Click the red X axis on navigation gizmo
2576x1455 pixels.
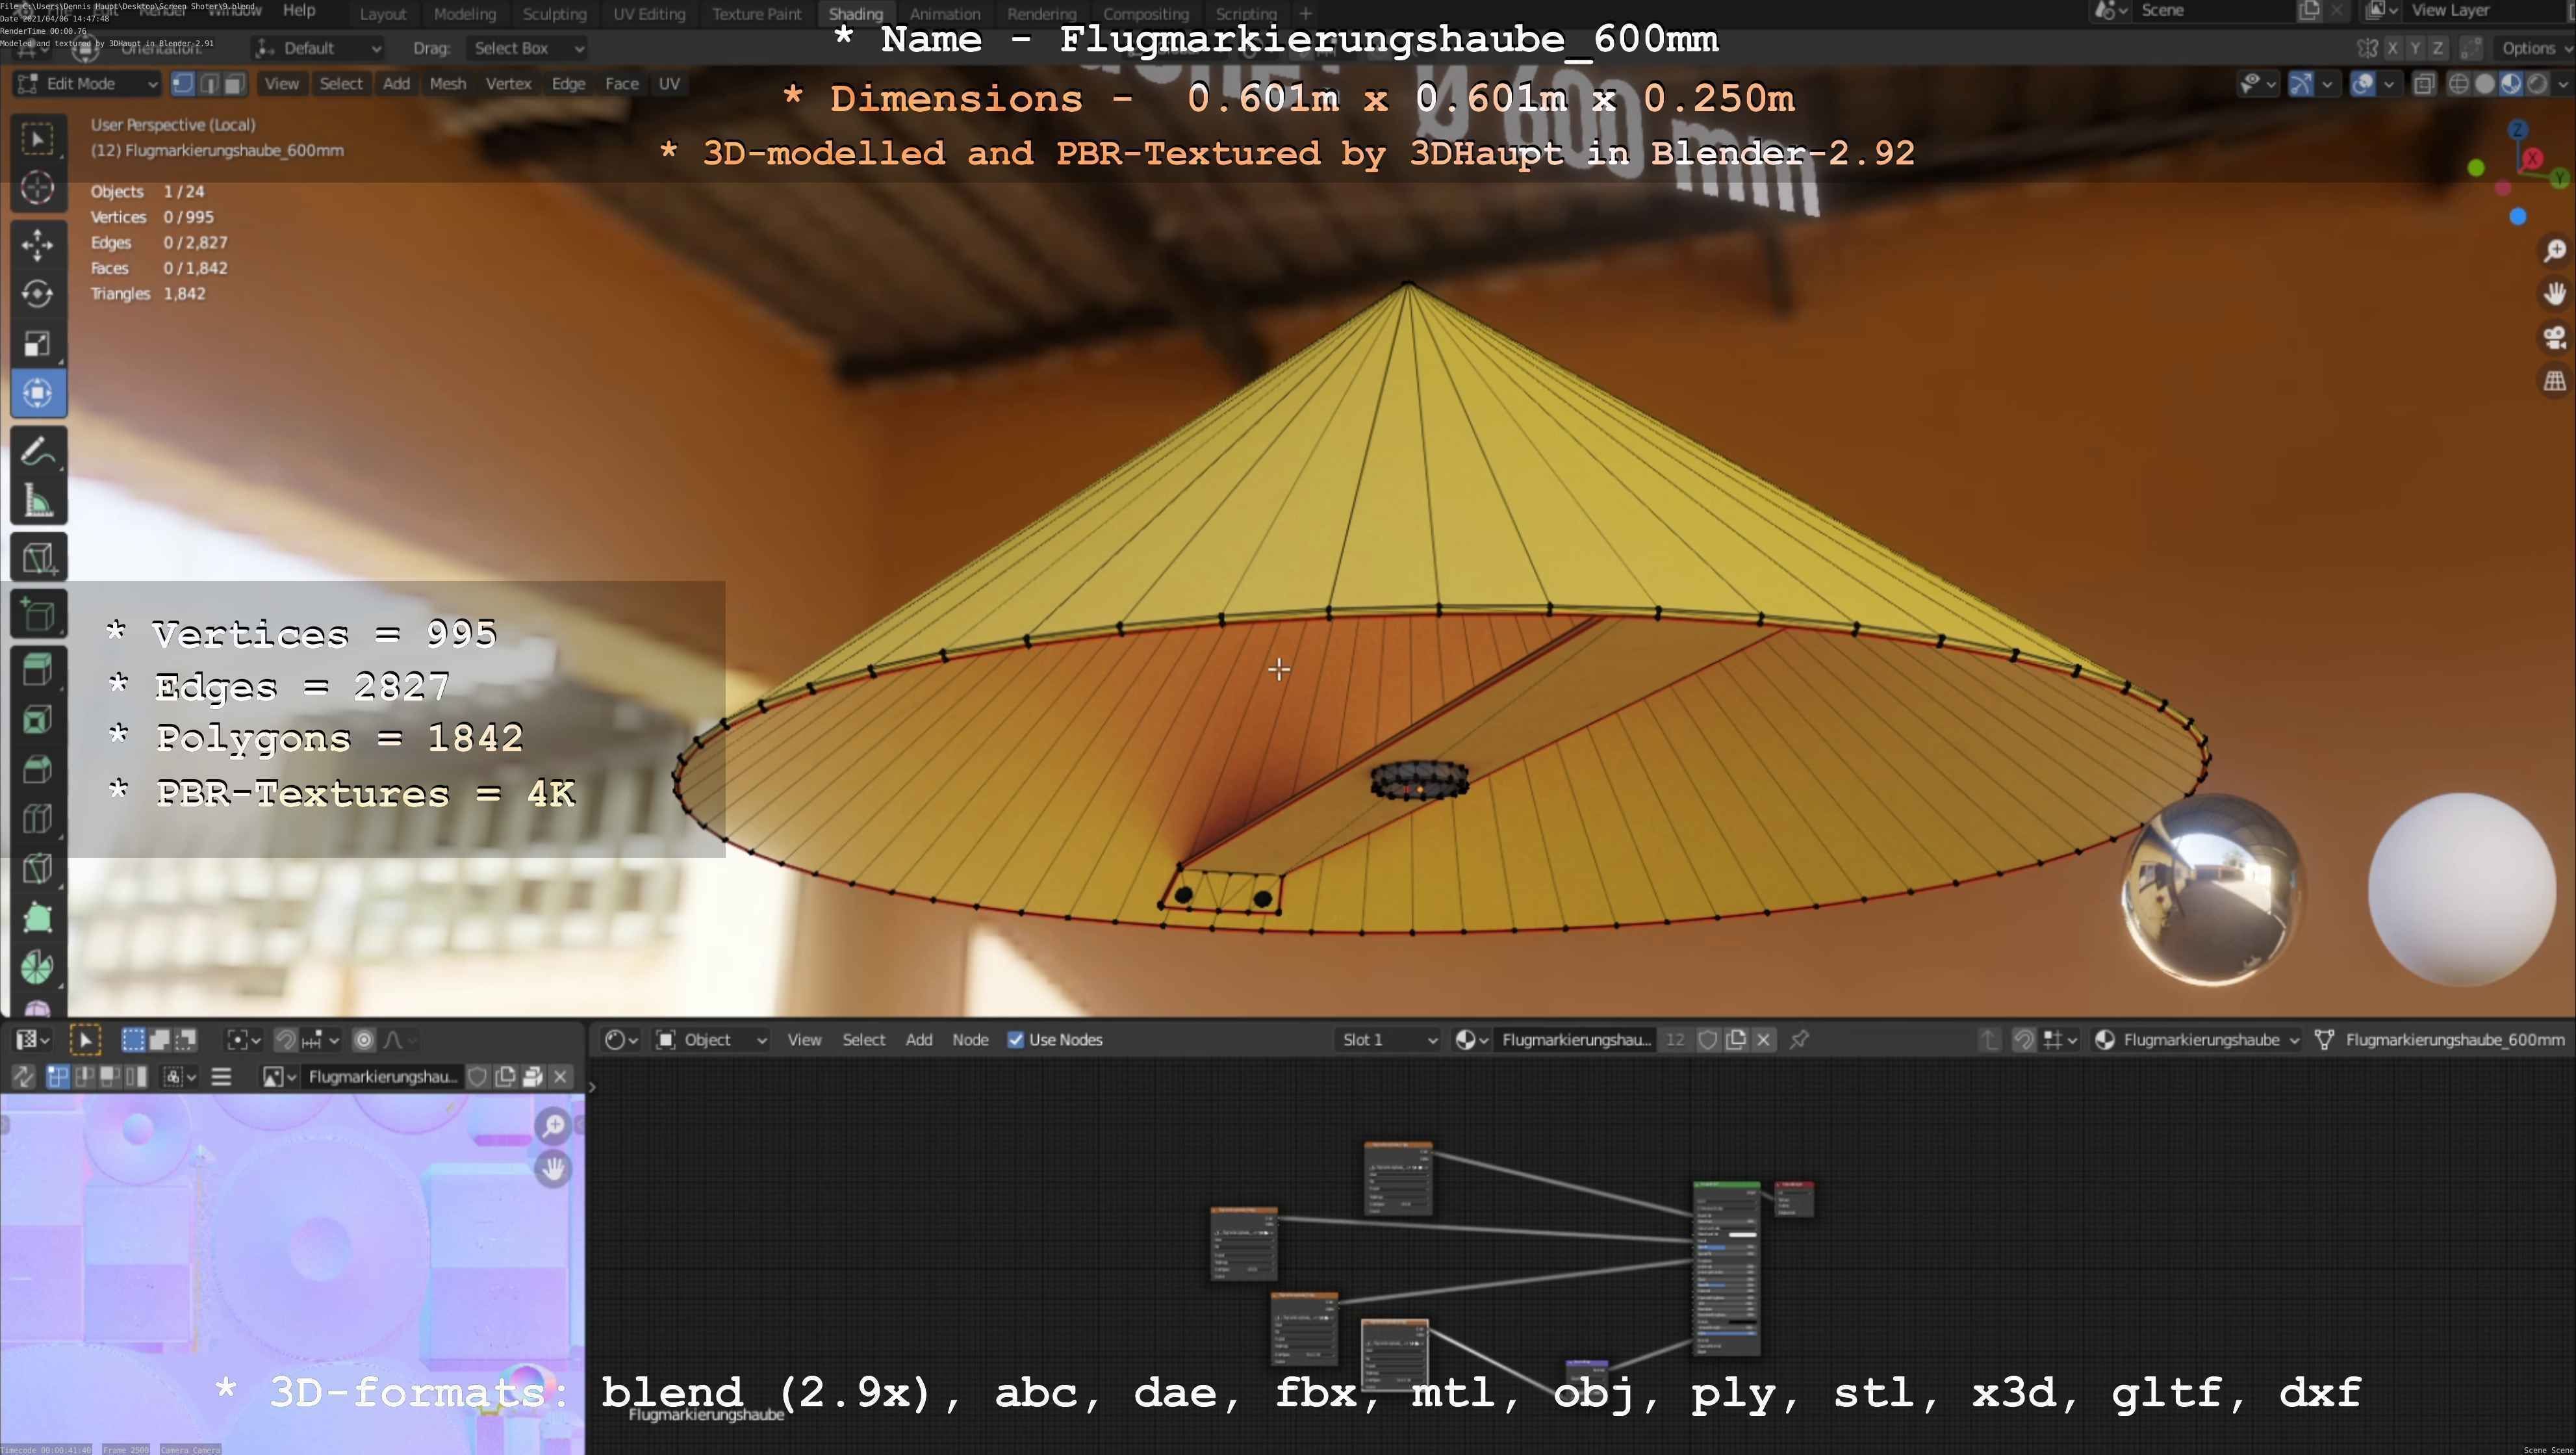pos(2532,159)
